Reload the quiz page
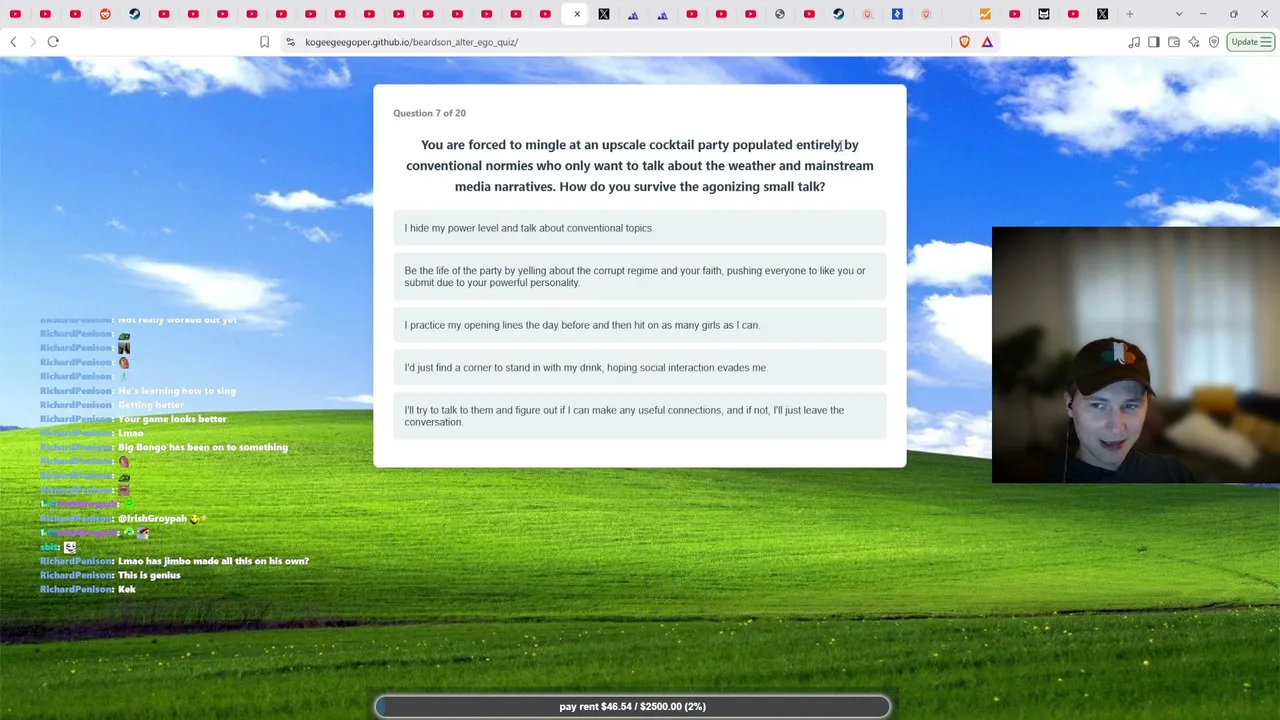Image resolution: width=1280 pixels, height=720 pixels. (x=53, y=42)
